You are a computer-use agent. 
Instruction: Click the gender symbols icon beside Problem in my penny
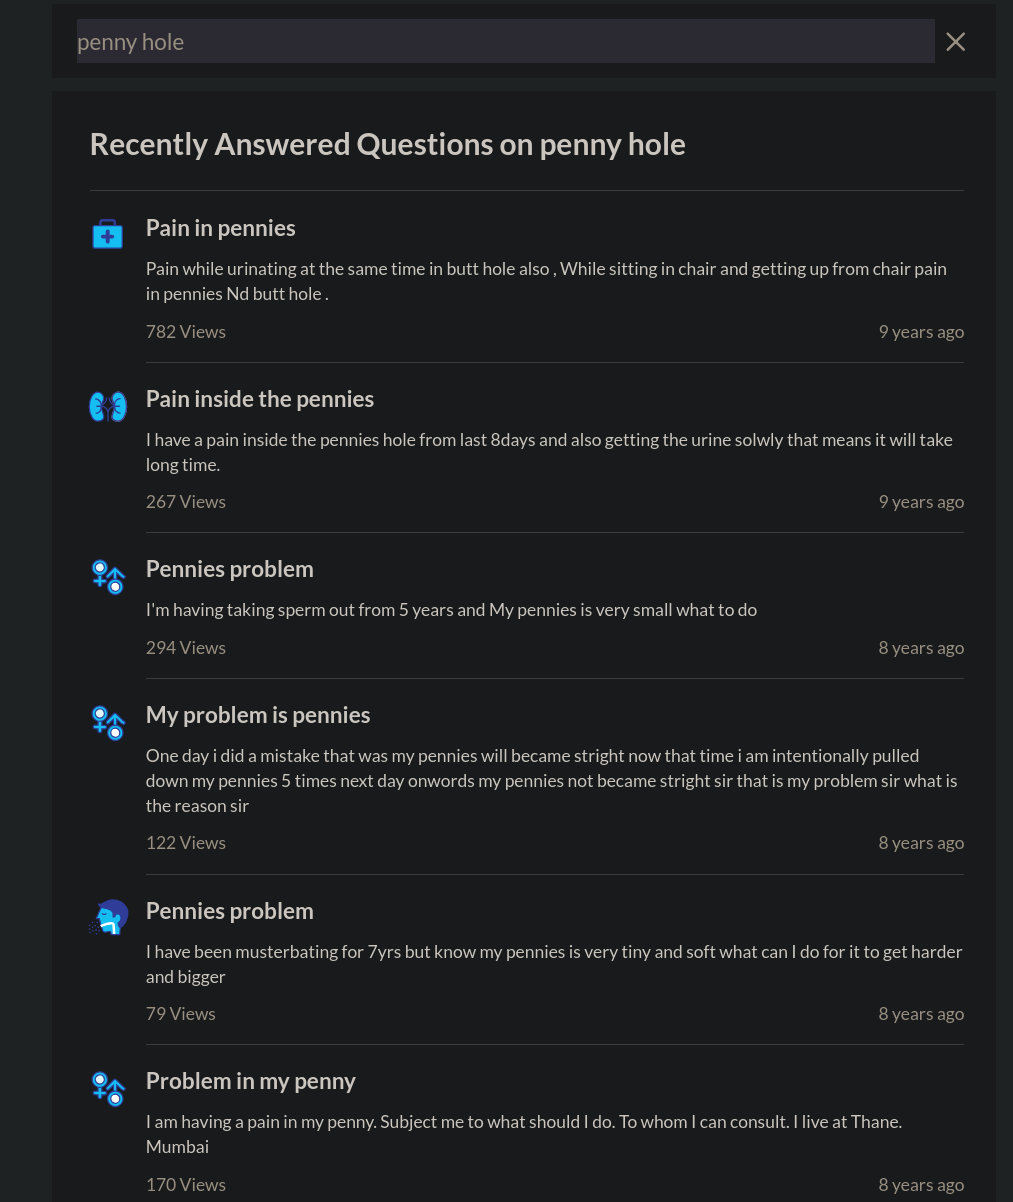point(108,1089)
